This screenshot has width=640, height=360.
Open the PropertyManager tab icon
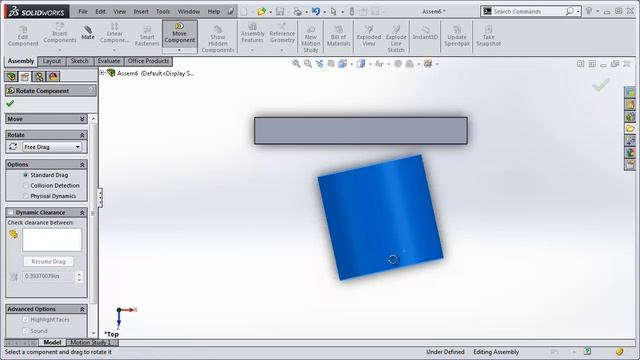[x=25, y=76]
